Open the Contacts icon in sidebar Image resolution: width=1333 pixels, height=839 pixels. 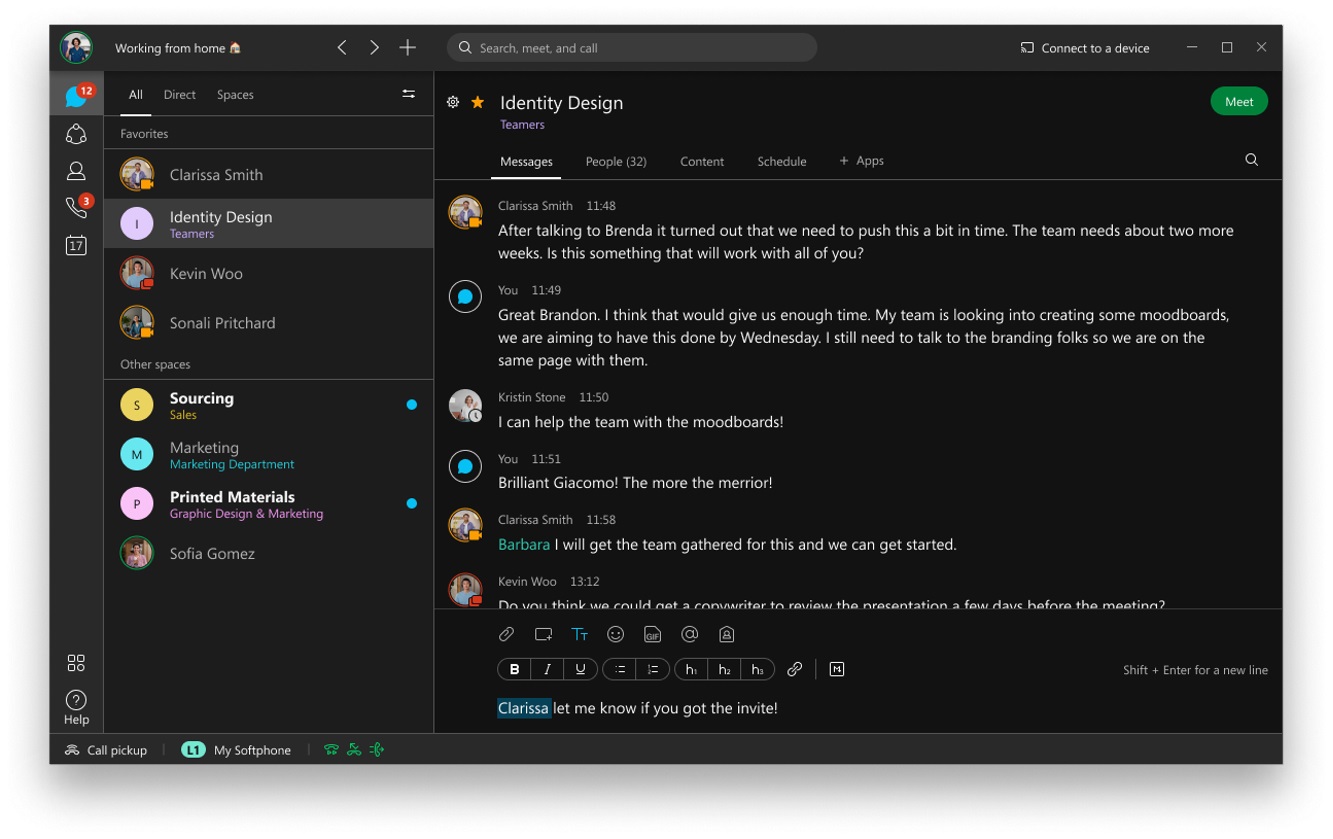pyautogui.click(x=76, y=171)
